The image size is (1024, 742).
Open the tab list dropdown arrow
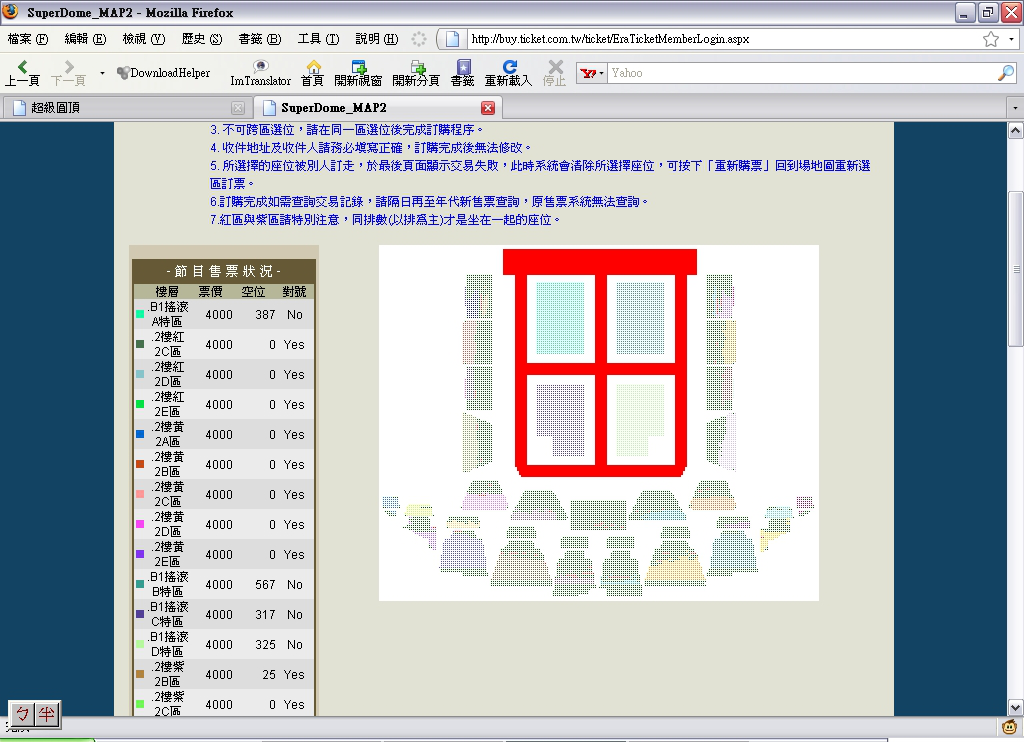coord(1013,108)
